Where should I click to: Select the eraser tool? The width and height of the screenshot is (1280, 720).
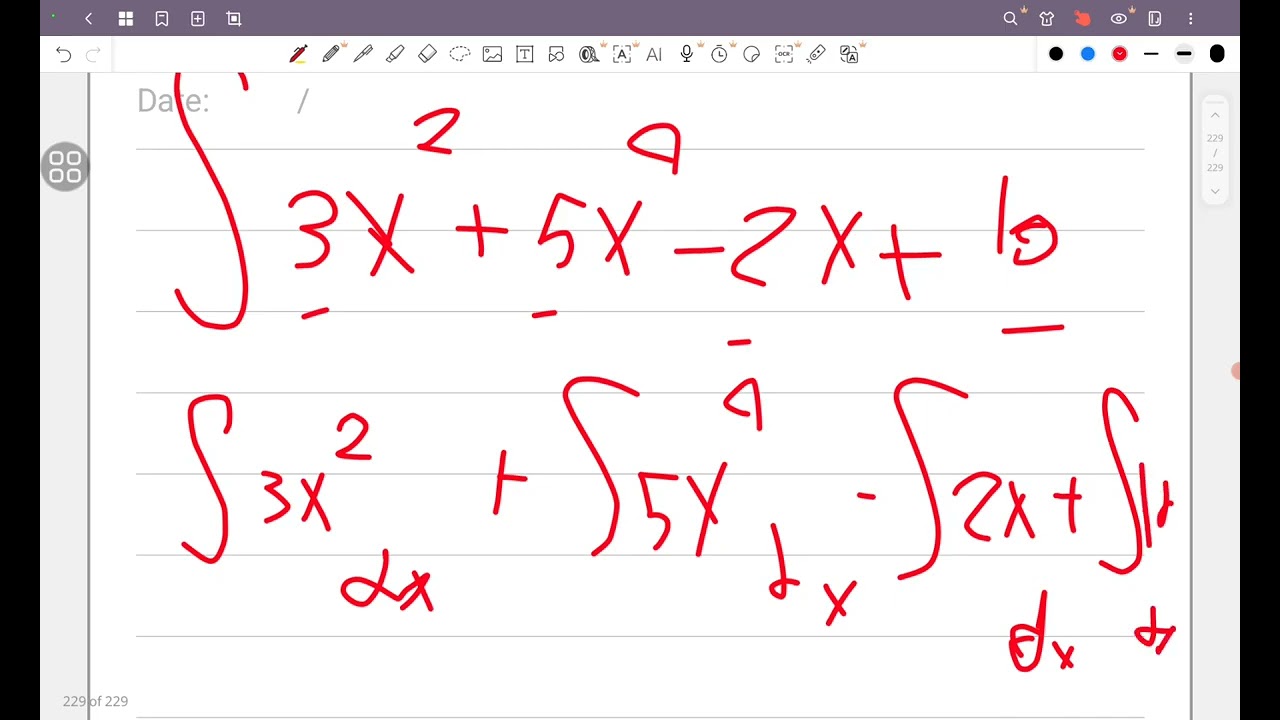pos(427,54)
